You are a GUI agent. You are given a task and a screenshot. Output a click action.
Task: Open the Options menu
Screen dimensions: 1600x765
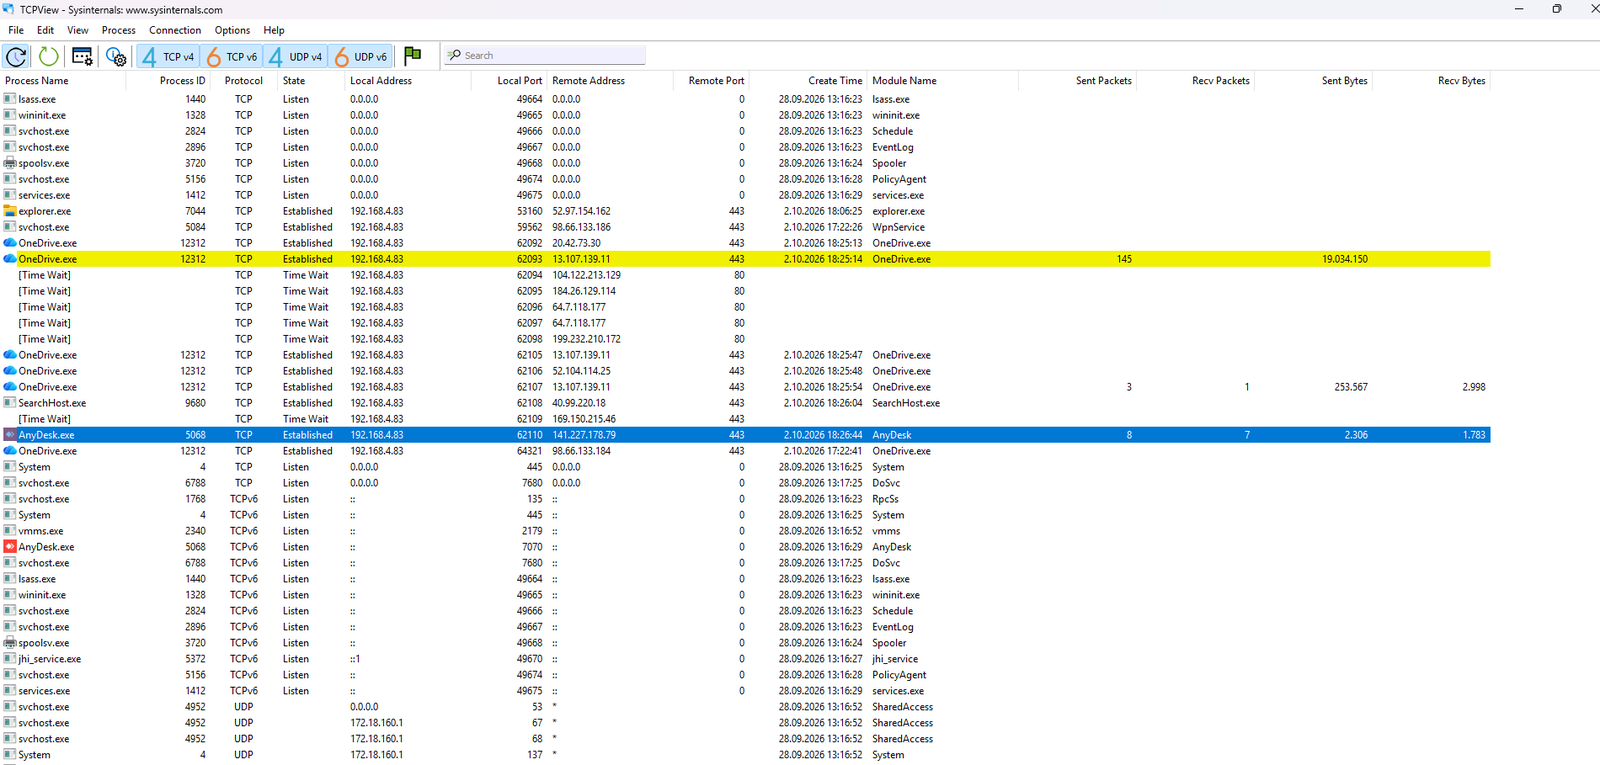coord(232,30)
